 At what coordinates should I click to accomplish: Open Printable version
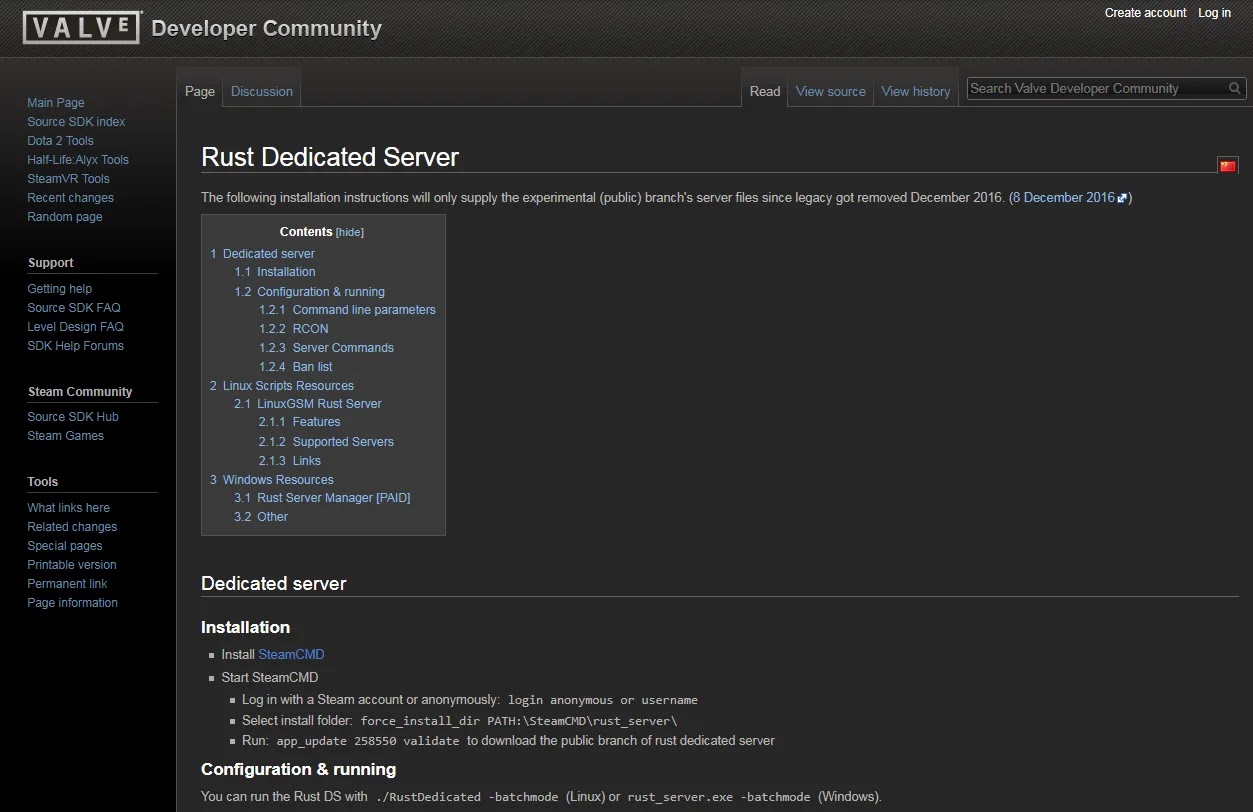click(x=72, y=565)
